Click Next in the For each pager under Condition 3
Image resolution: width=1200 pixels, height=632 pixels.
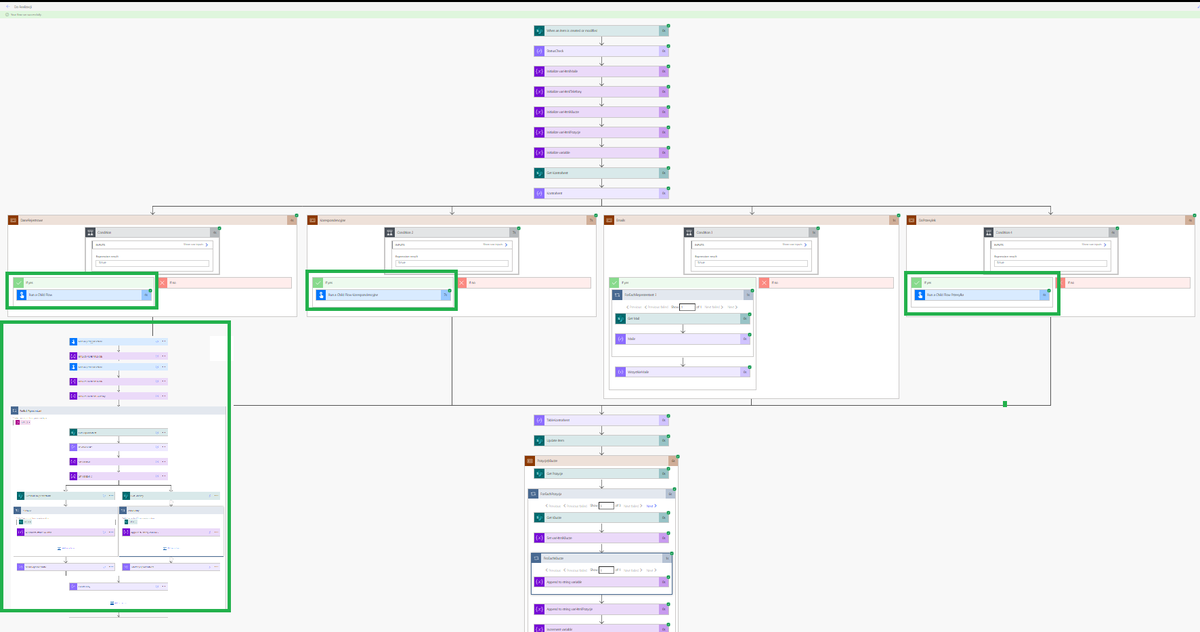[733, 306]
